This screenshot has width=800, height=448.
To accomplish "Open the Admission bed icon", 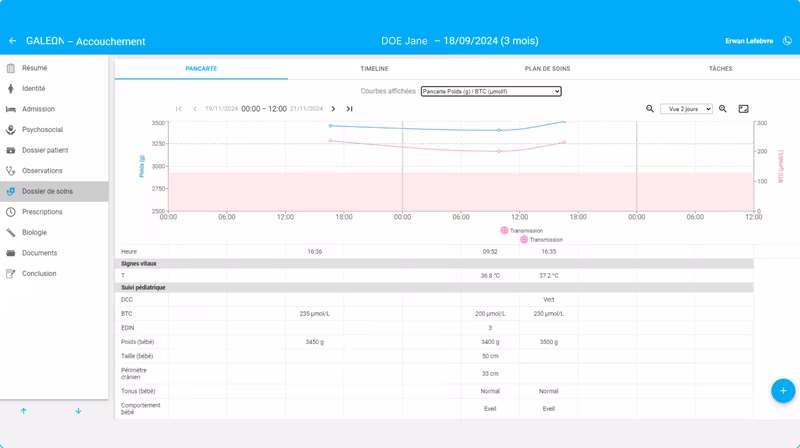I will tap(11, 109).
